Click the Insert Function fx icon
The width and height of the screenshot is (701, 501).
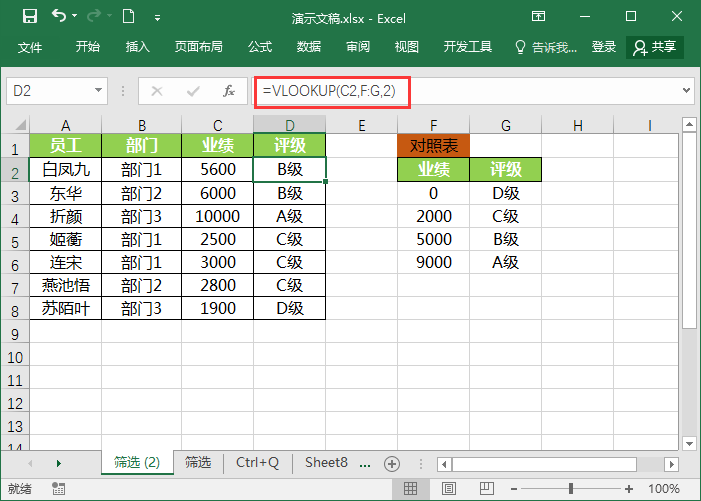(228, 91)
